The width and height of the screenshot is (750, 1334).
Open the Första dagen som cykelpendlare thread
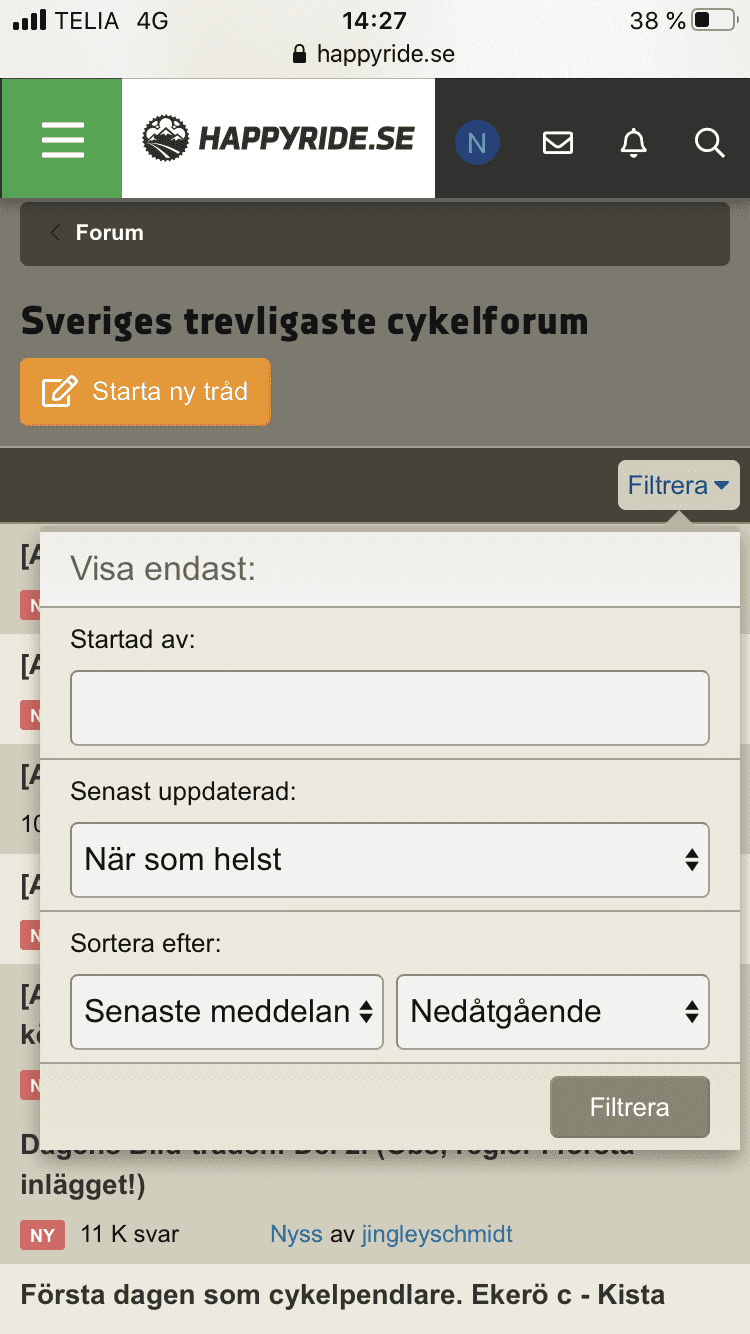pyautogui.click(x=342, y=1295)
